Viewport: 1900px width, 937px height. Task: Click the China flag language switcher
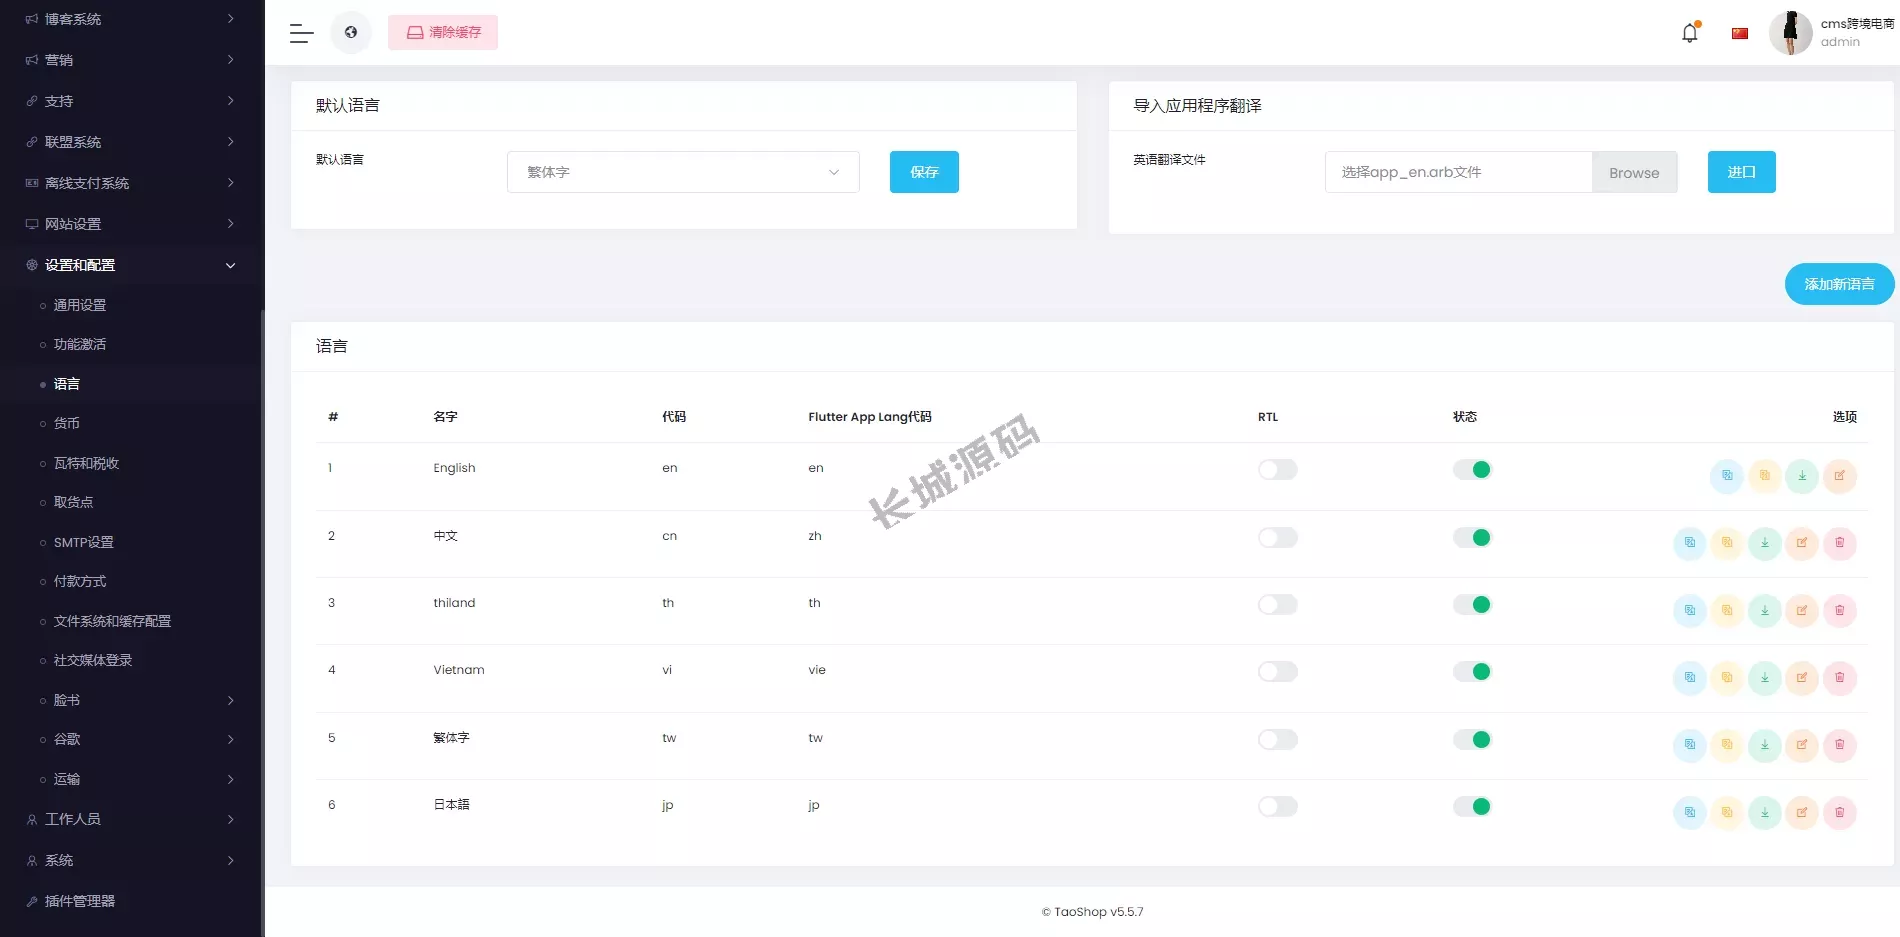pyautogui.click(x=1740, y=33)
